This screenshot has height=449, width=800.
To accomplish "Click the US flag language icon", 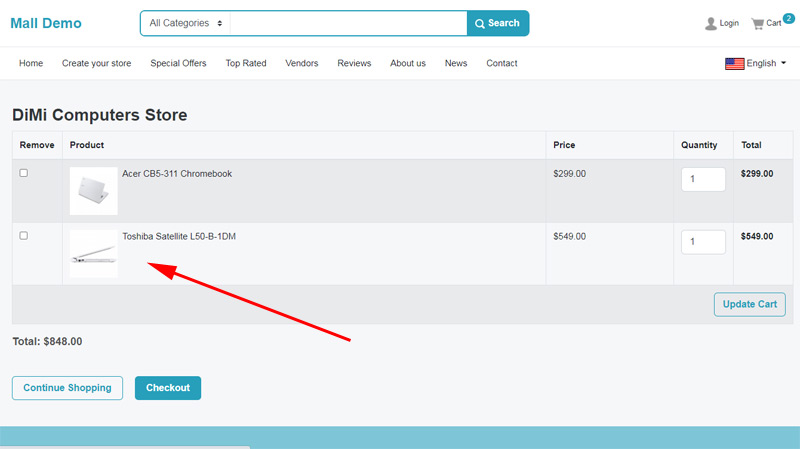I will [734, 63].
